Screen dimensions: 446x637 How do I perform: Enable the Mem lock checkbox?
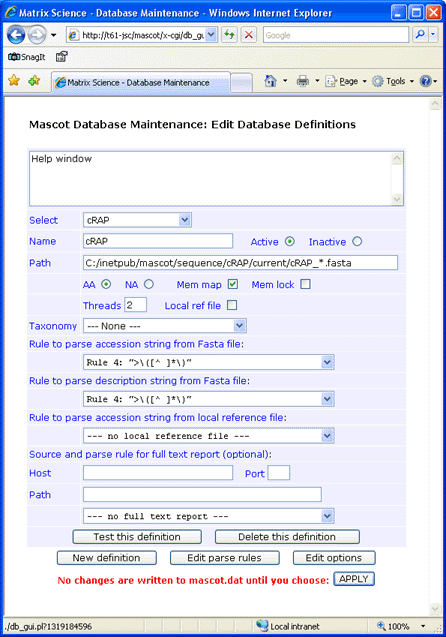click(x=305, y=284)
